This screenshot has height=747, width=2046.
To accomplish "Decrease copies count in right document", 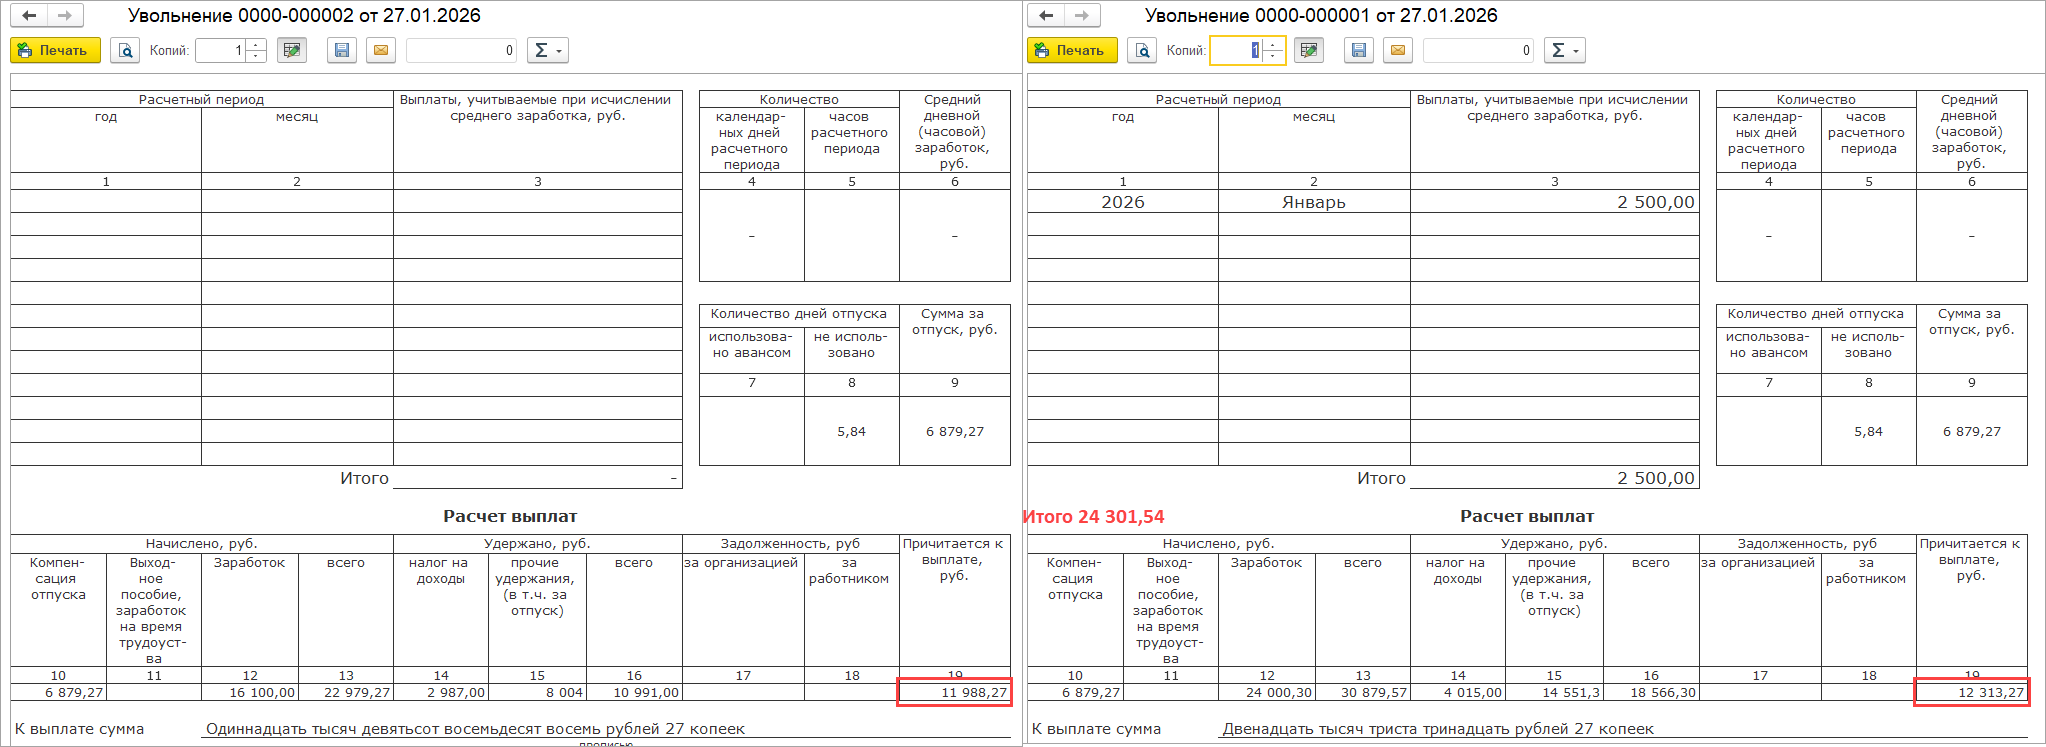I will (1273, 56).
